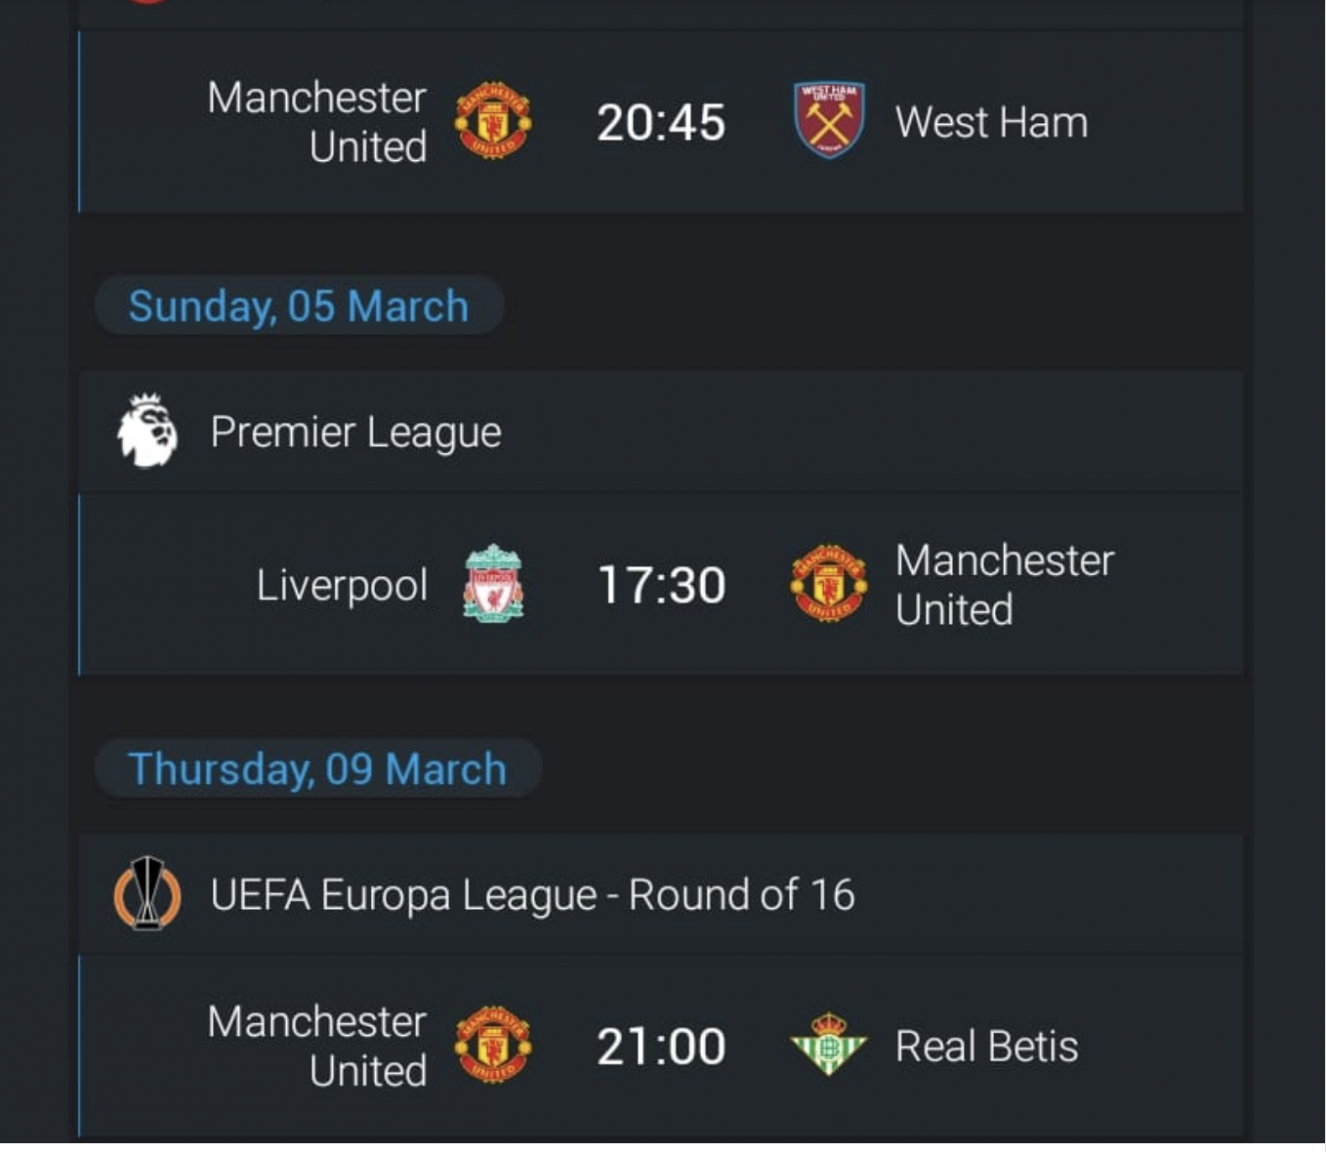Click the Liverpool team name
This screenshot has height=1152, width=1326.
(x=342, y=586)
